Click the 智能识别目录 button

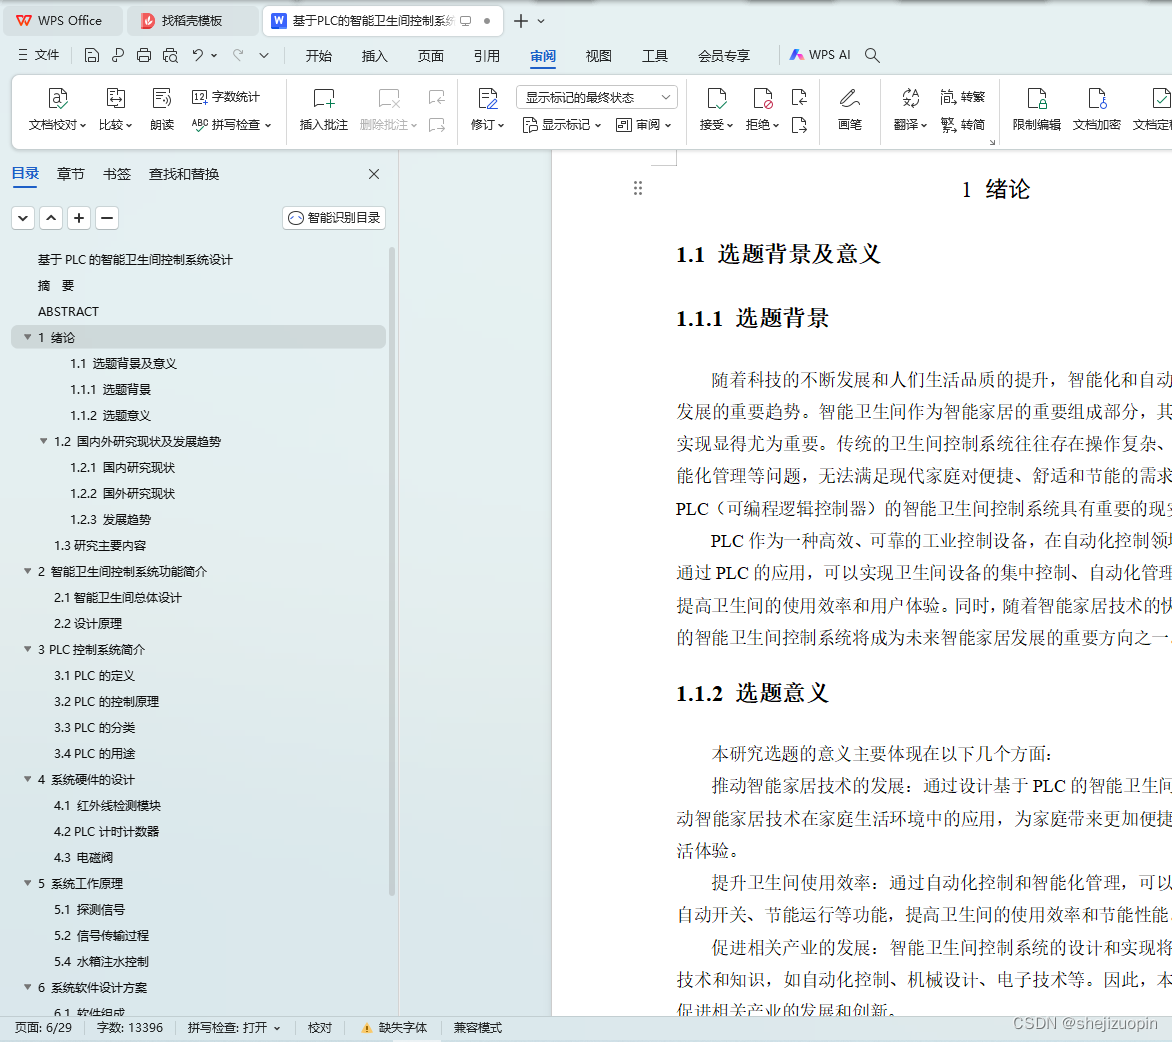point(334,218)
